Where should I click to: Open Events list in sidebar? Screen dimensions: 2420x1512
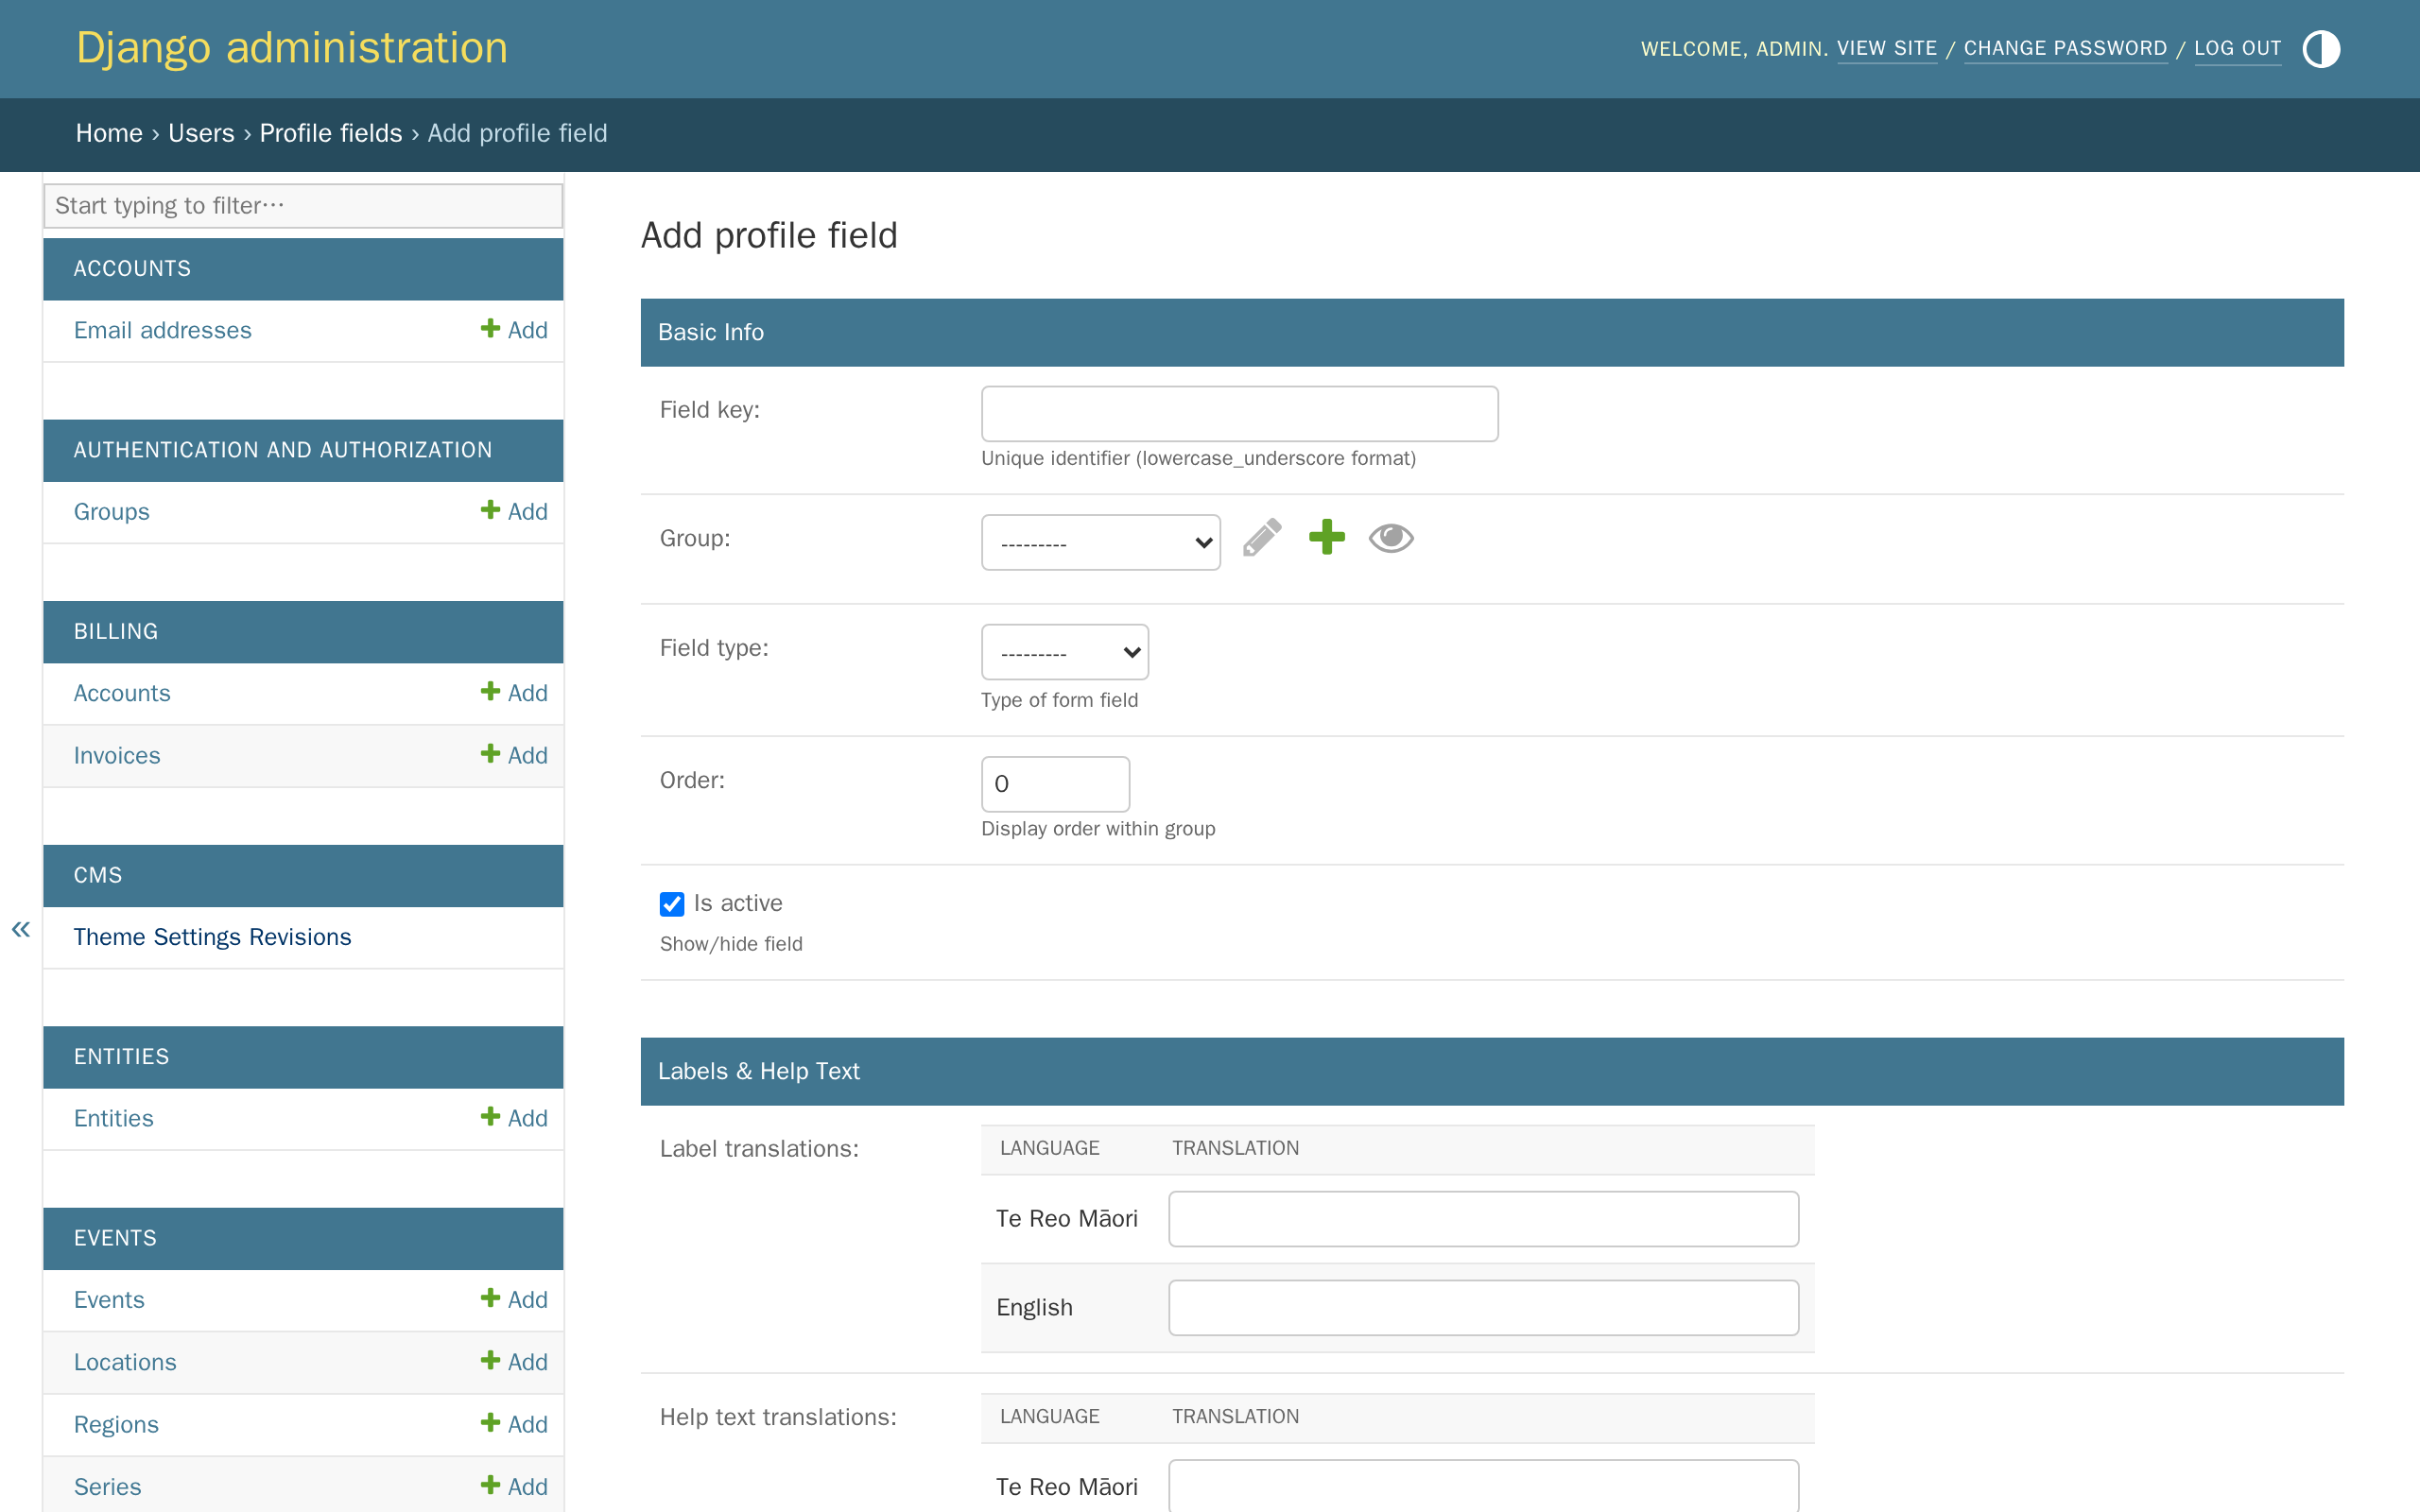click(x=109, y=1299)
